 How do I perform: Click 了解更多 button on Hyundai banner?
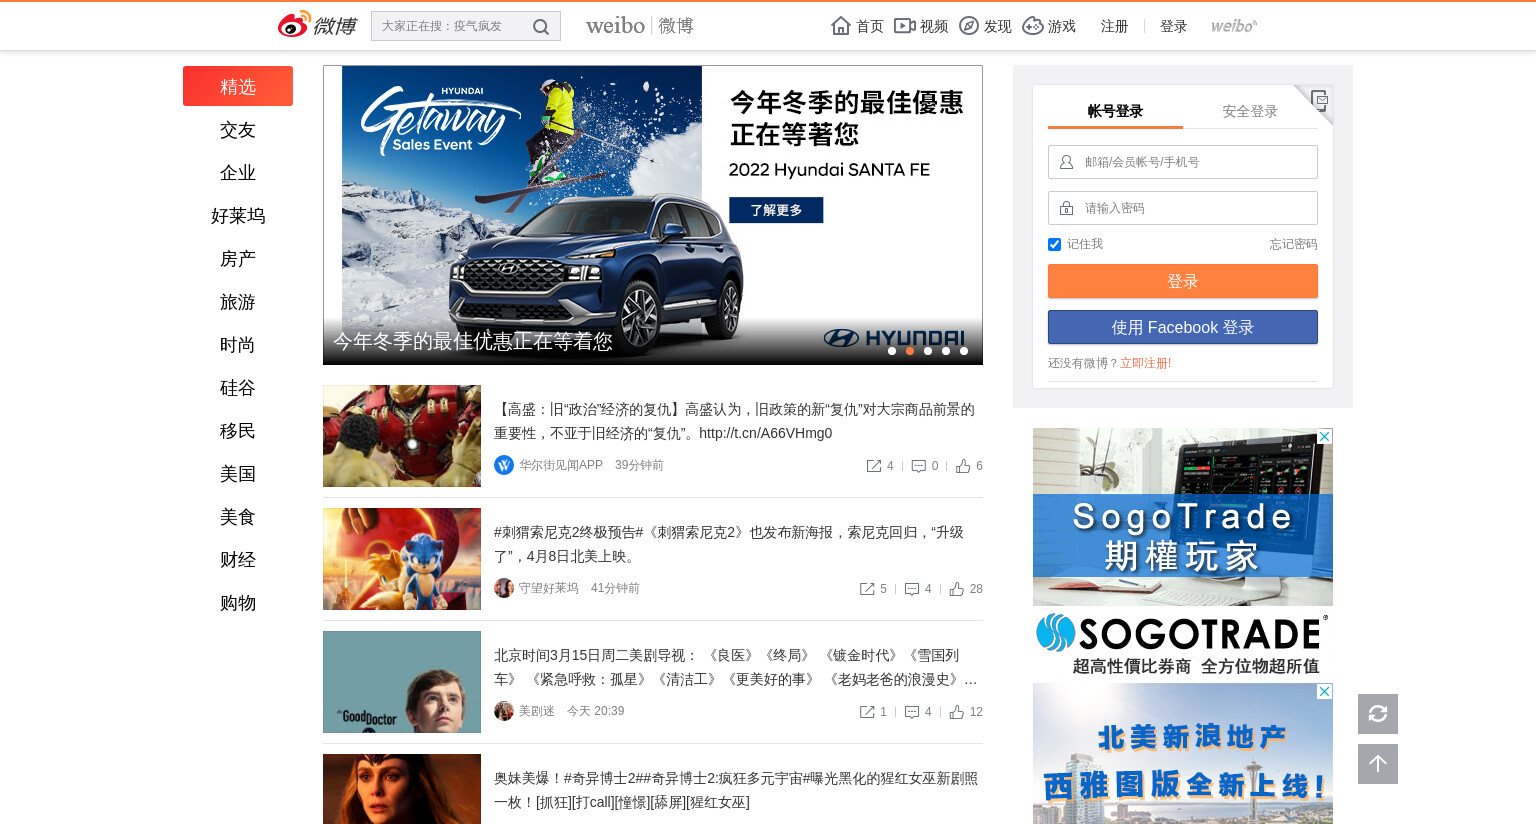[776, 210]
